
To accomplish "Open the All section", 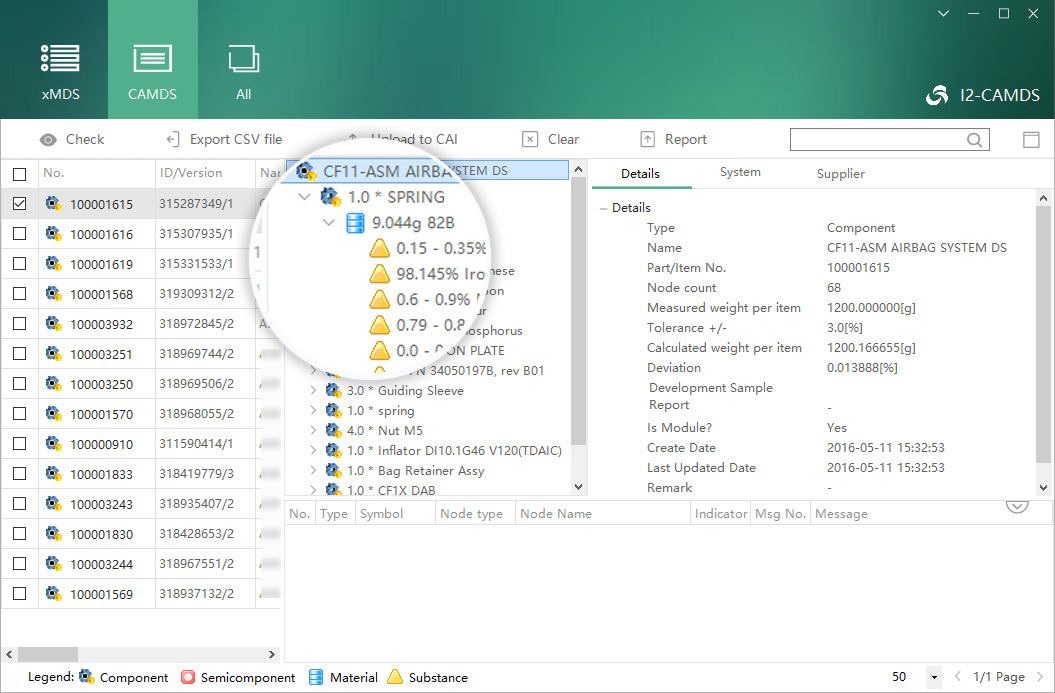I will tap(244, 72).
